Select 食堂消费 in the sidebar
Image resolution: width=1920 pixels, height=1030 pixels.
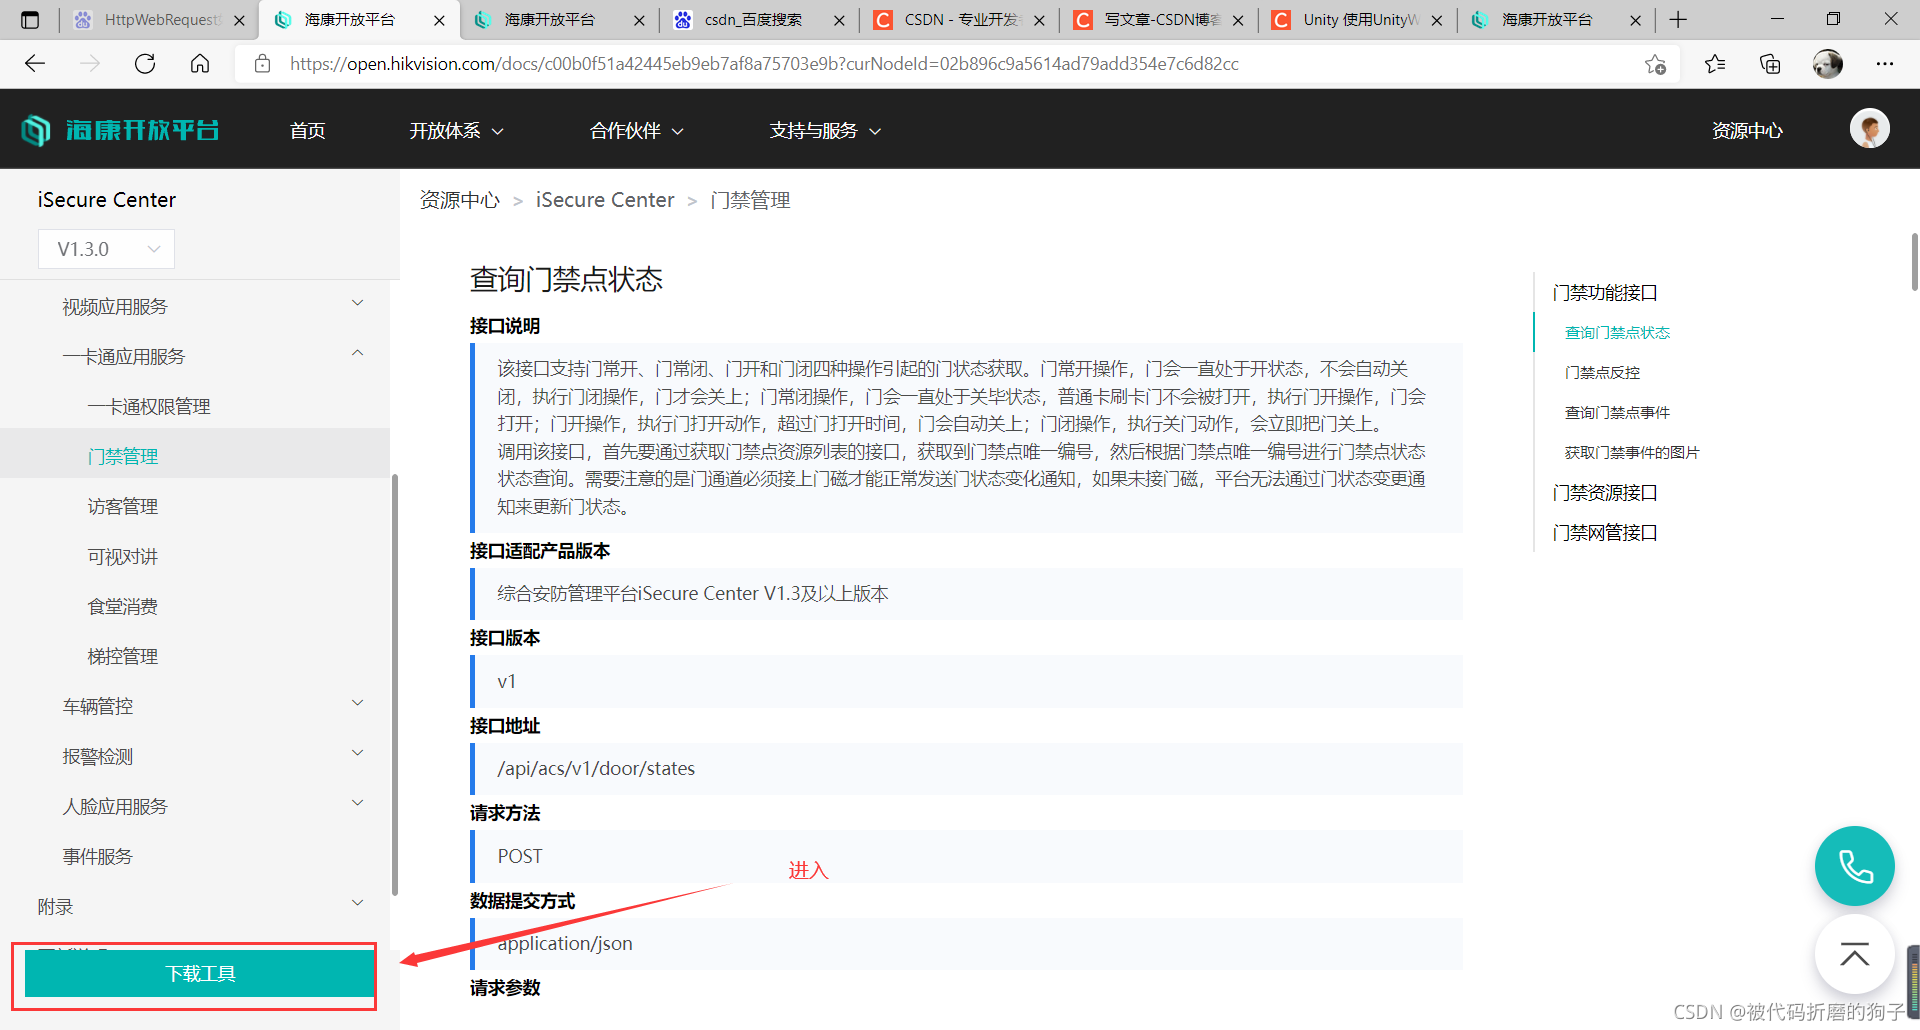pyautogui.click(x=123, y=607)
